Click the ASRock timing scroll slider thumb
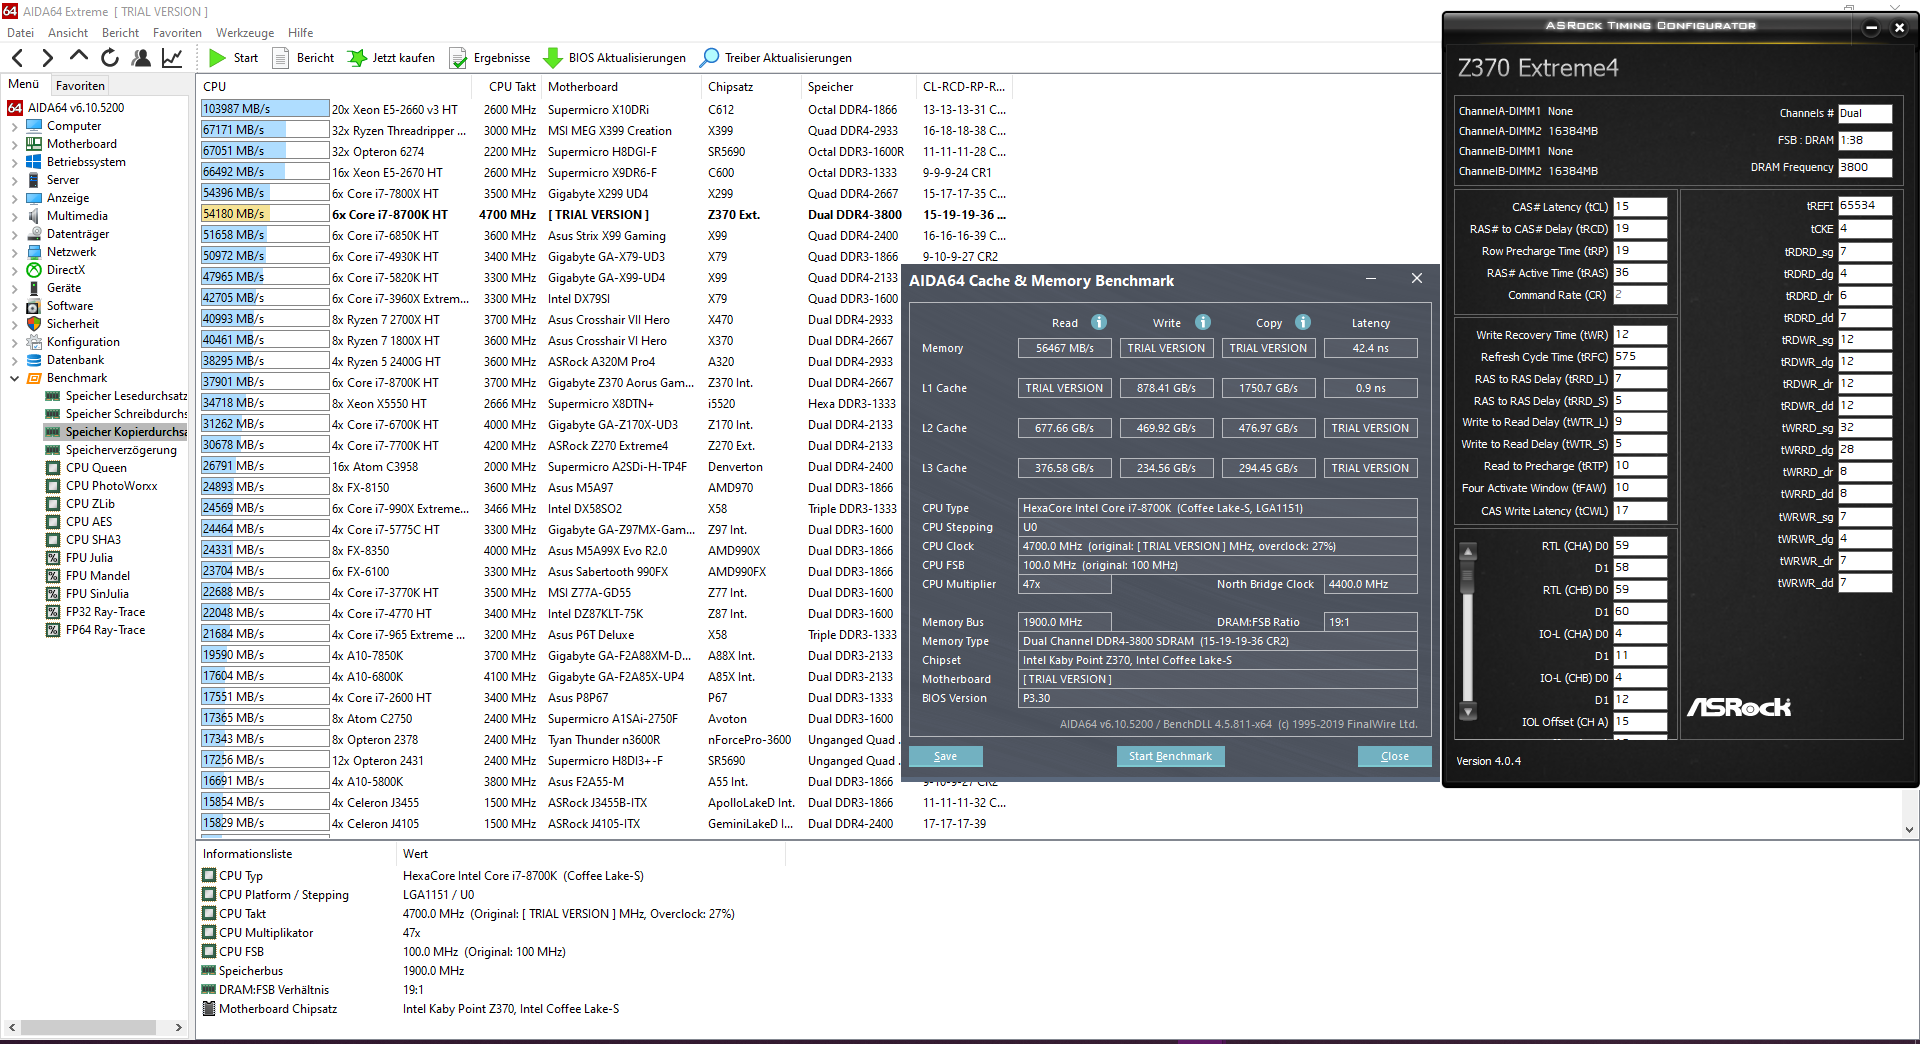 click(1468, 578)
